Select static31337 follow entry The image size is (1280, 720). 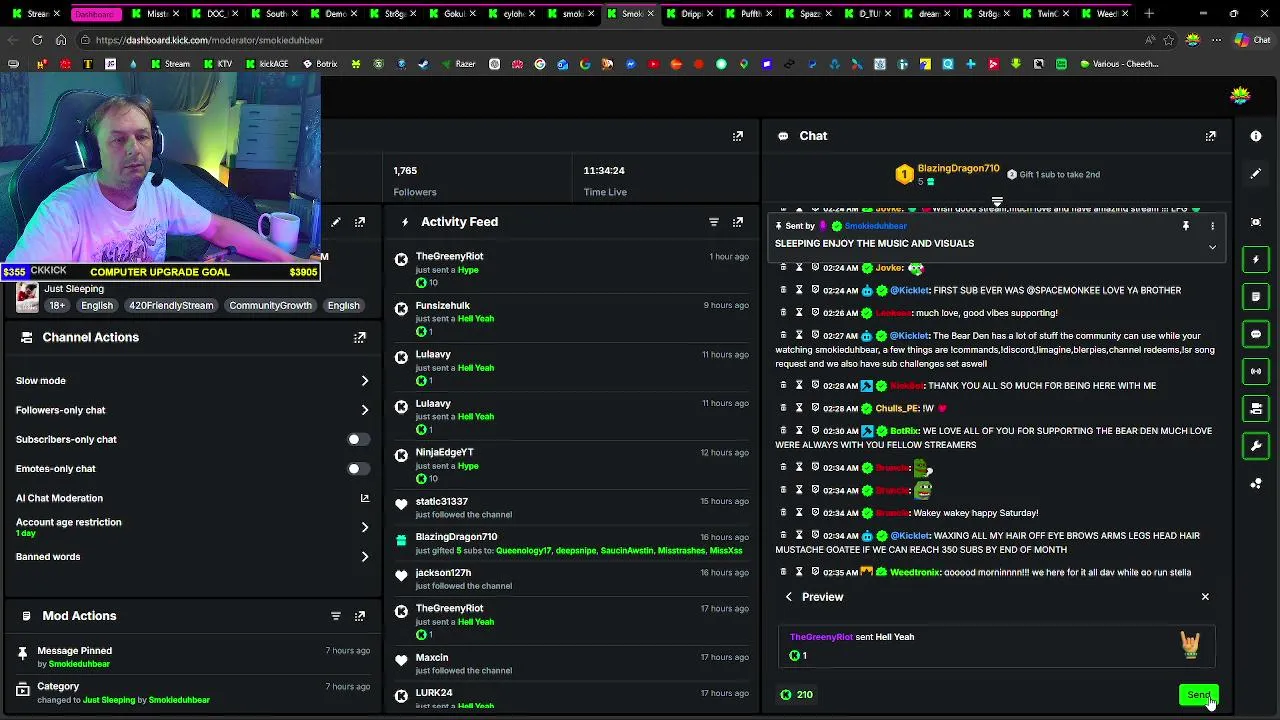pyautogui.click(x=571, y=507)
